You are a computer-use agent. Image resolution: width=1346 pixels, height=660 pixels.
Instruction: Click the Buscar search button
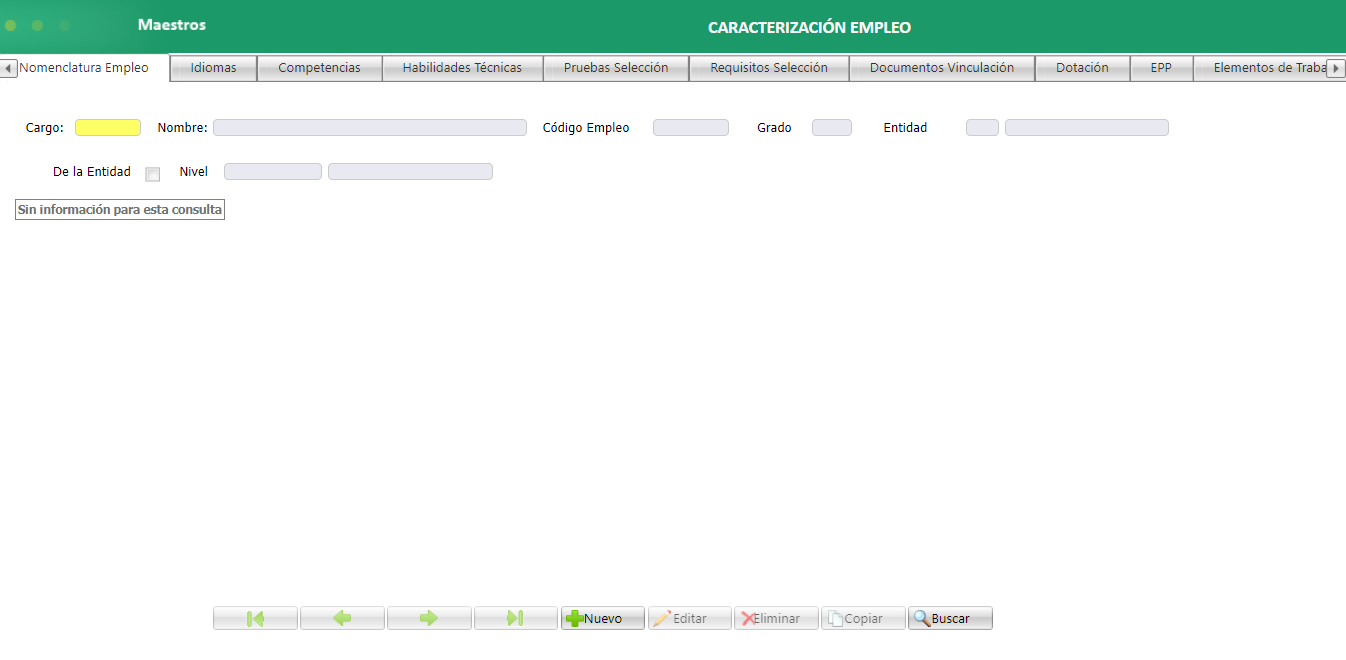[x=950, y=618]
